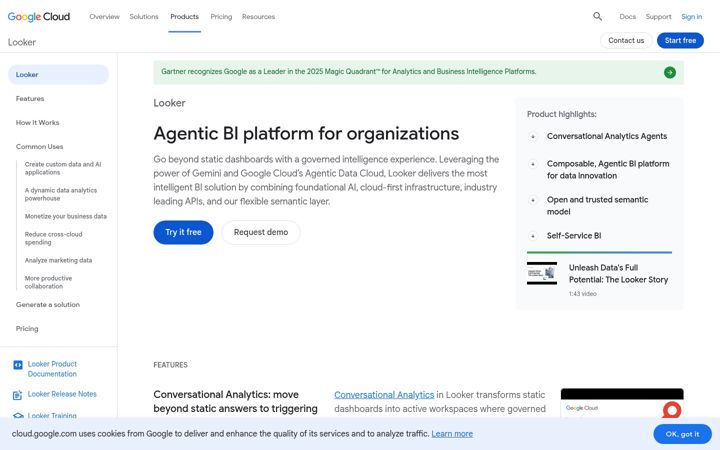Jump to Features sidebar section
720x450 pixels.
pyautogui.click(x=30, y=99)
